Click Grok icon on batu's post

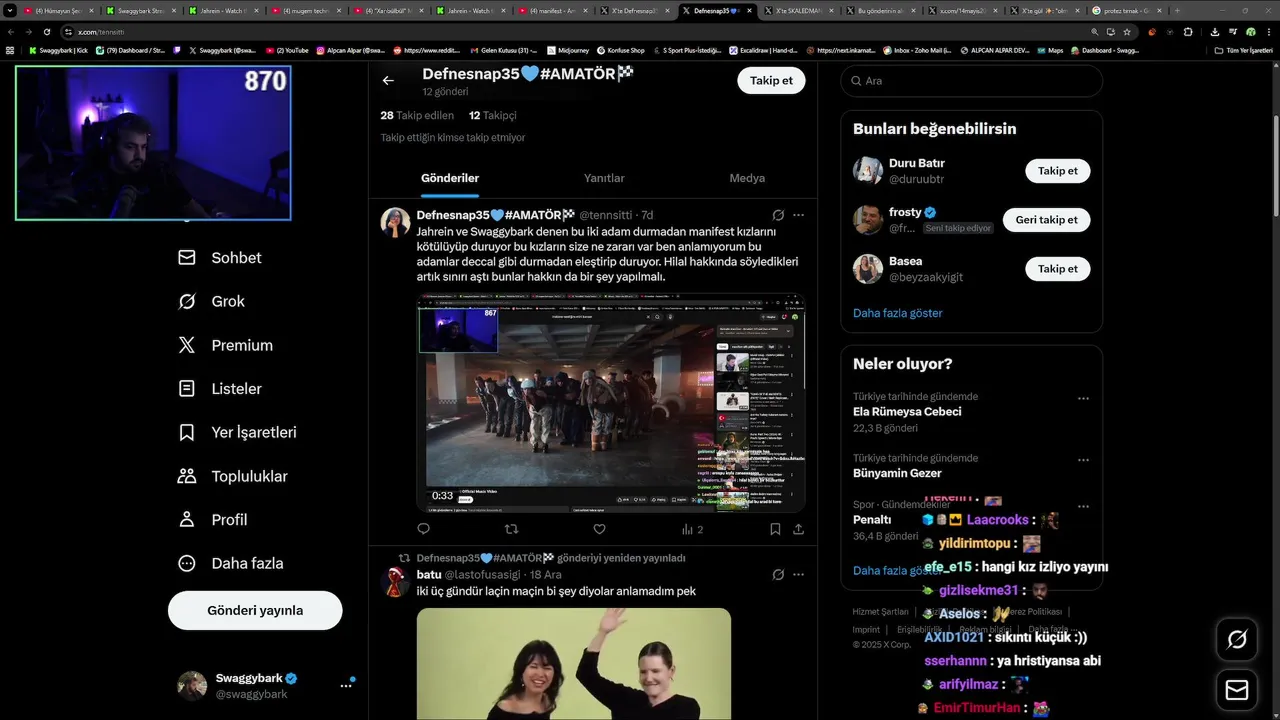pyautogui.click(x=778, y=575)
